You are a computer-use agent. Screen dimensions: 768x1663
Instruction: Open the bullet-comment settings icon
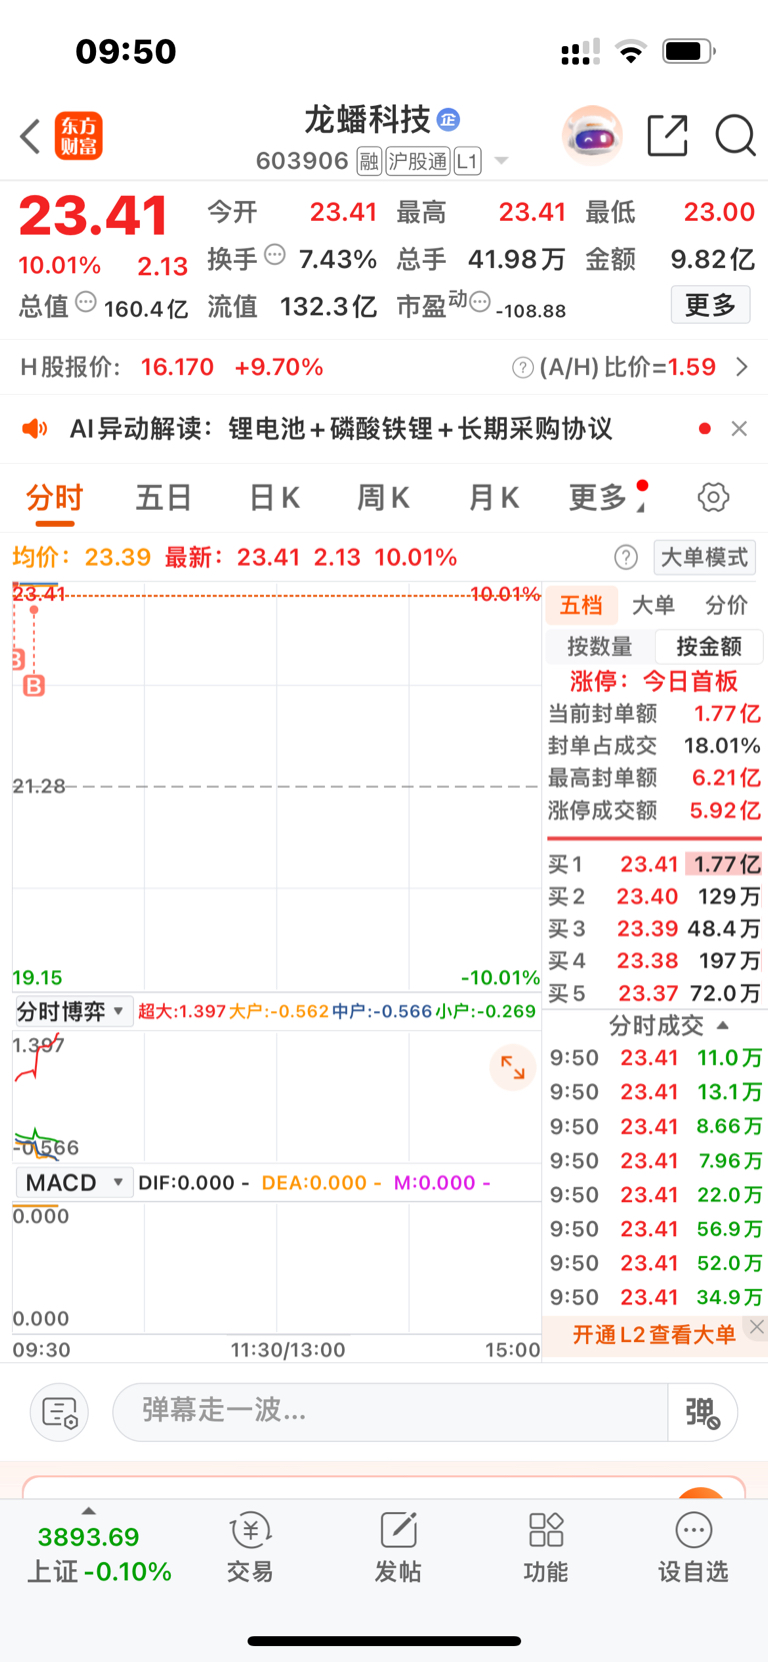(60, 1412)
